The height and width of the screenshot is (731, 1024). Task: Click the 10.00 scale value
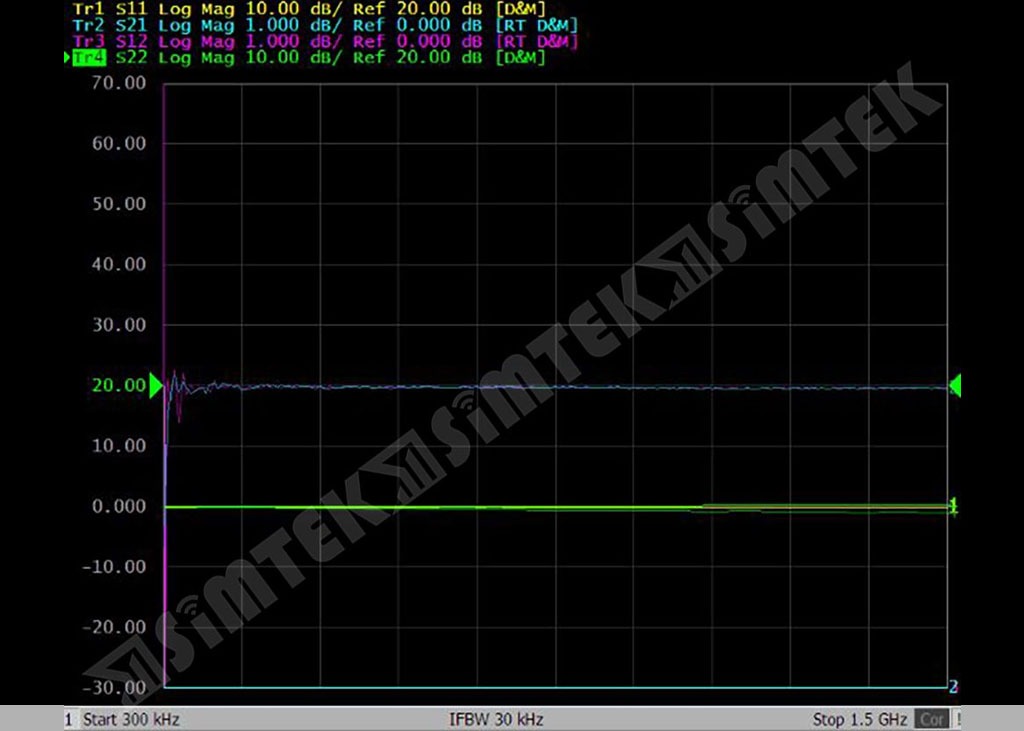tap(119, 446)
